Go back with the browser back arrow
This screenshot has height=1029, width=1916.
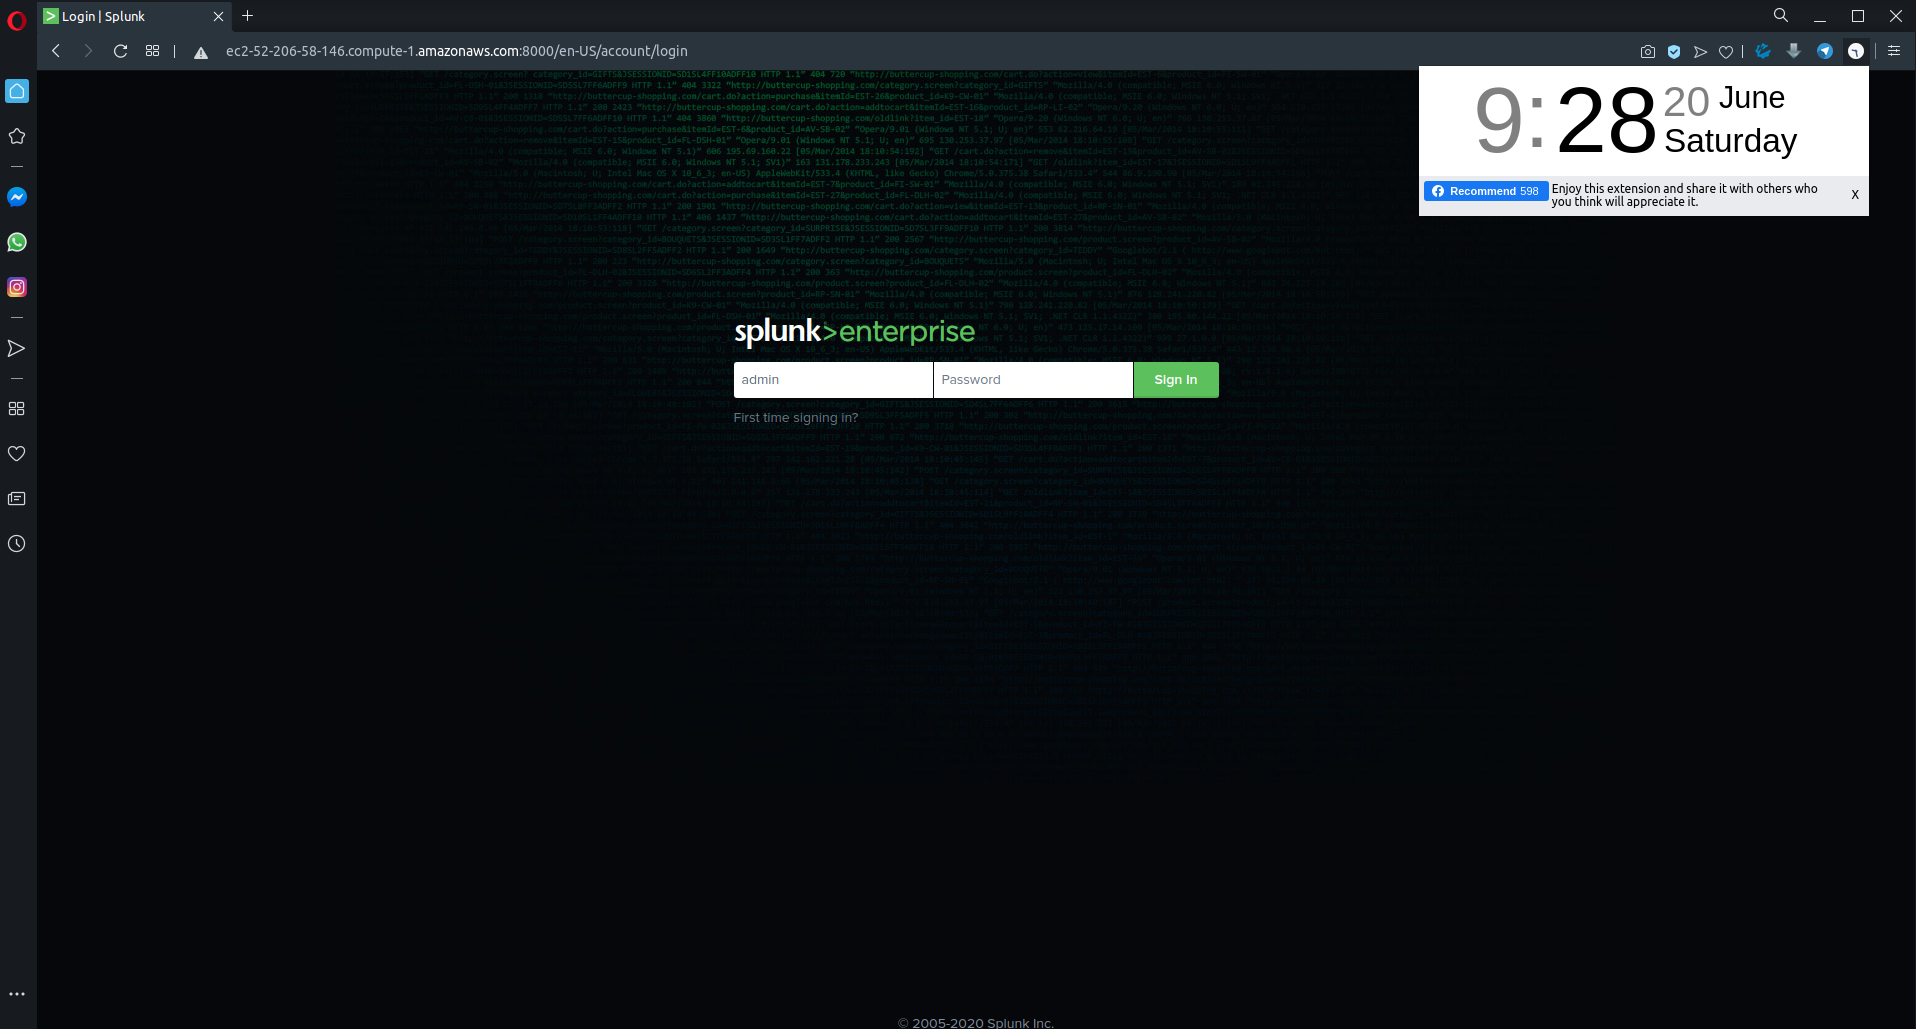(x=56, y=51)
